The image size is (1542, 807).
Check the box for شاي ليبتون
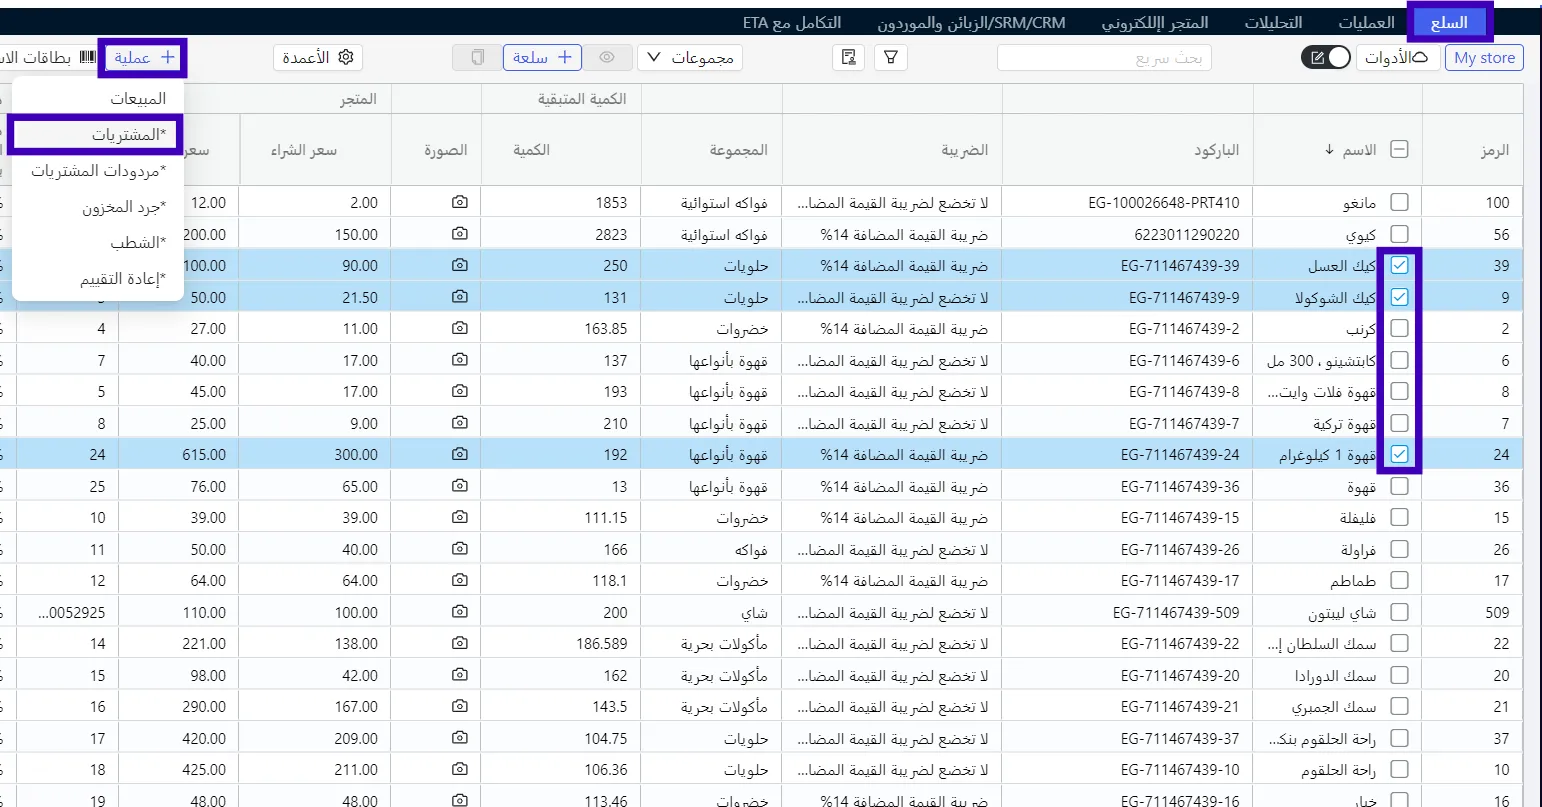click(1400, 612)
